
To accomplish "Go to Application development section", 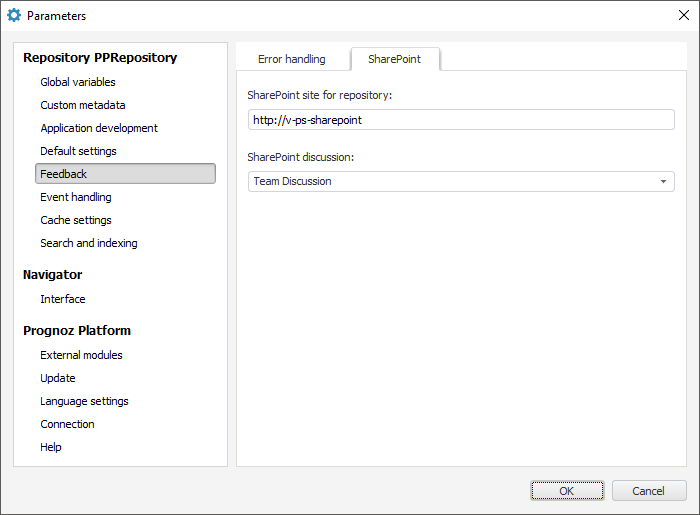I will [x=99, y=128].
